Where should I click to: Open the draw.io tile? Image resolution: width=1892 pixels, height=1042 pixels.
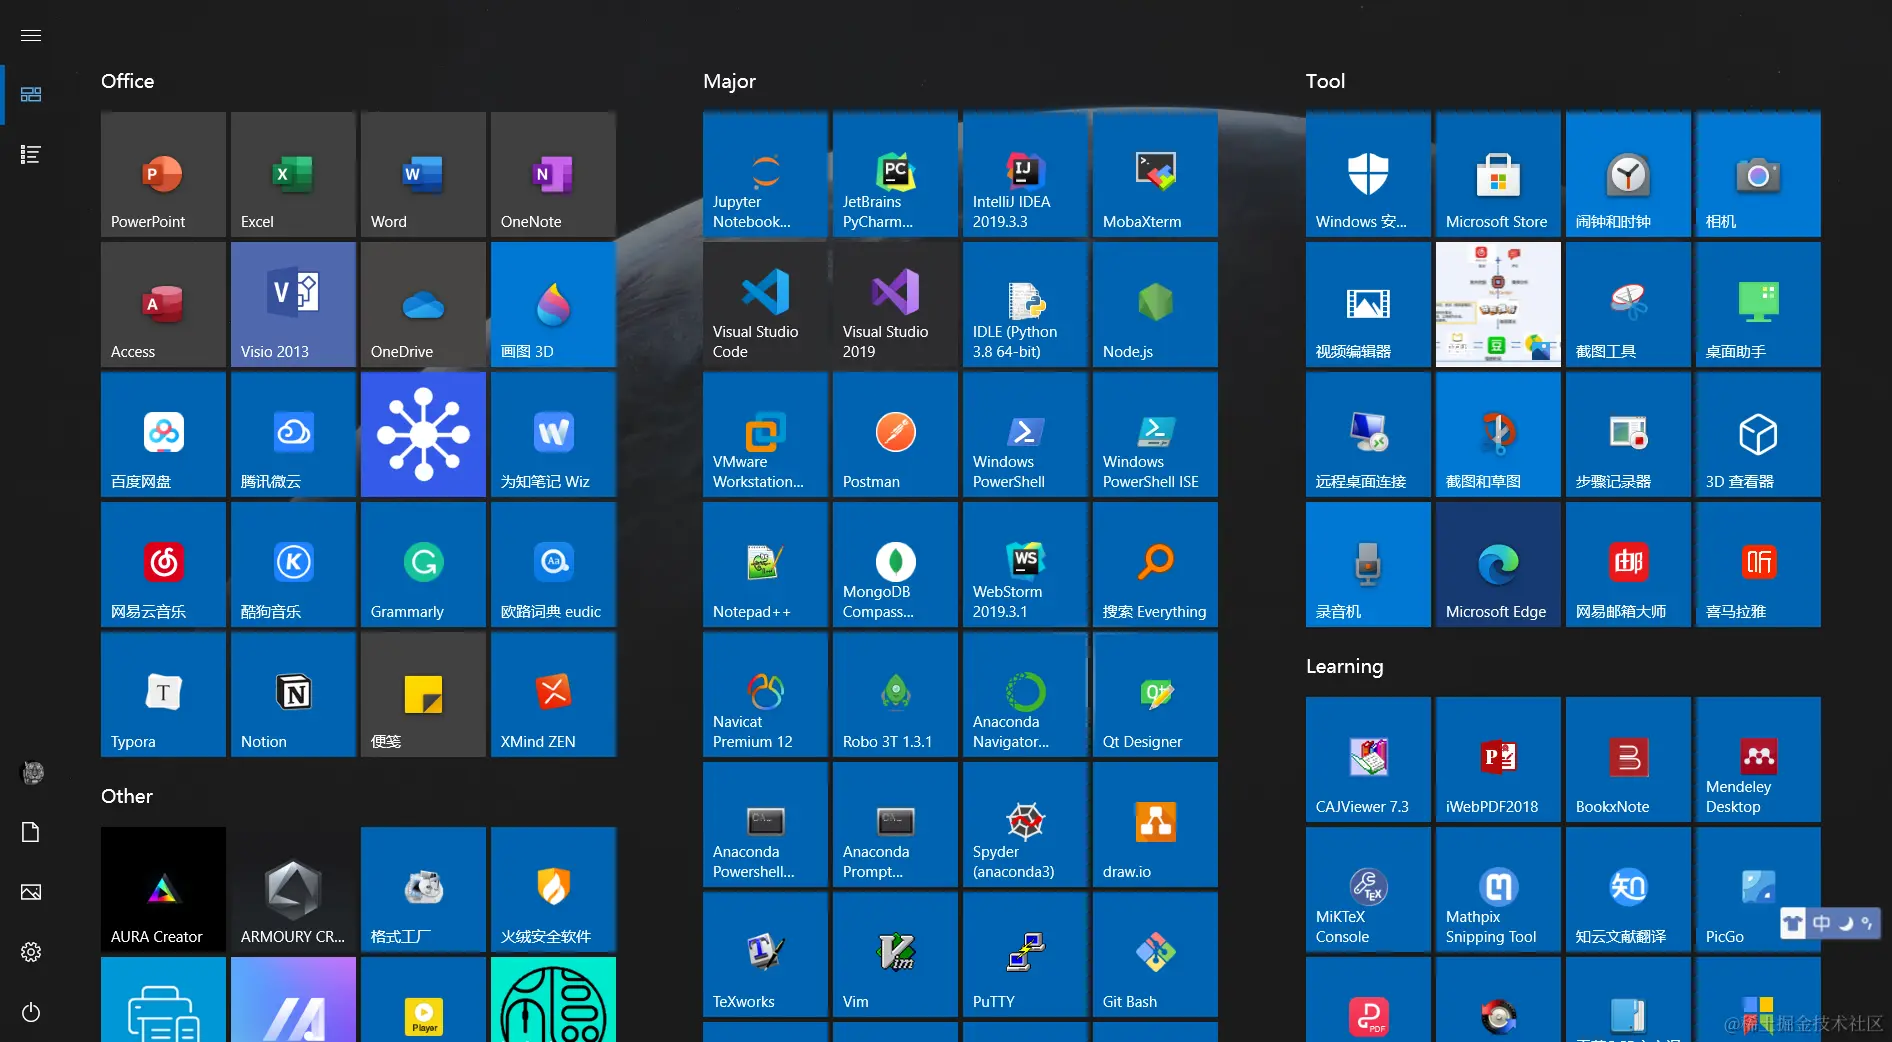(x=1155, y=824)
